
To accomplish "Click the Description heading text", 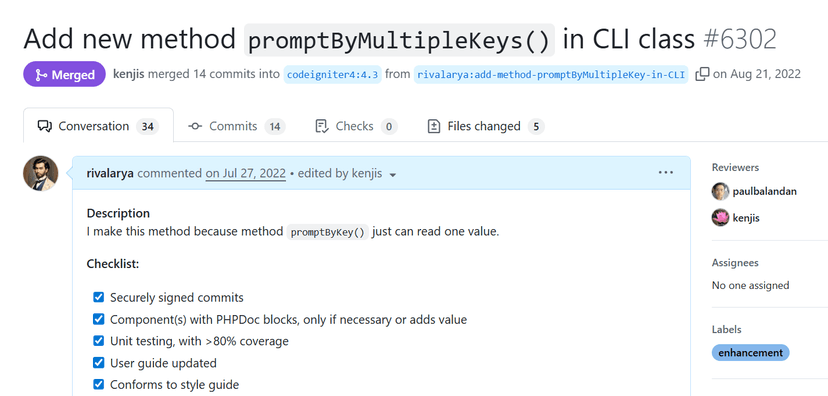I will click(118, 213).
